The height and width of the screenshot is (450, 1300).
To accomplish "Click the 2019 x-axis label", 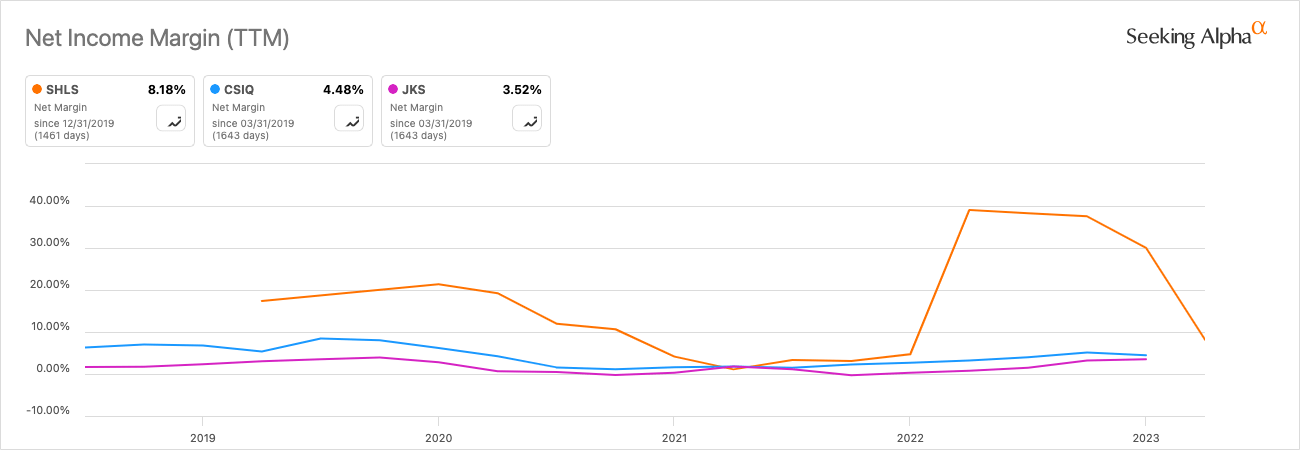I will point(202,438).
